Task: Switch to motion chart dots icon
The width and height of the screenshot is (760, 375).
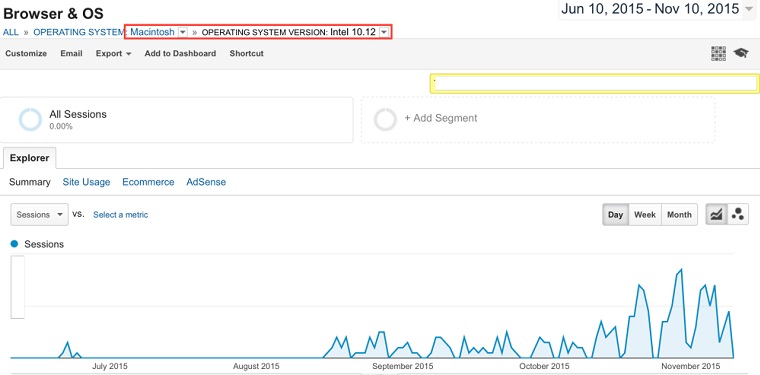Action: tap(738, 215)
